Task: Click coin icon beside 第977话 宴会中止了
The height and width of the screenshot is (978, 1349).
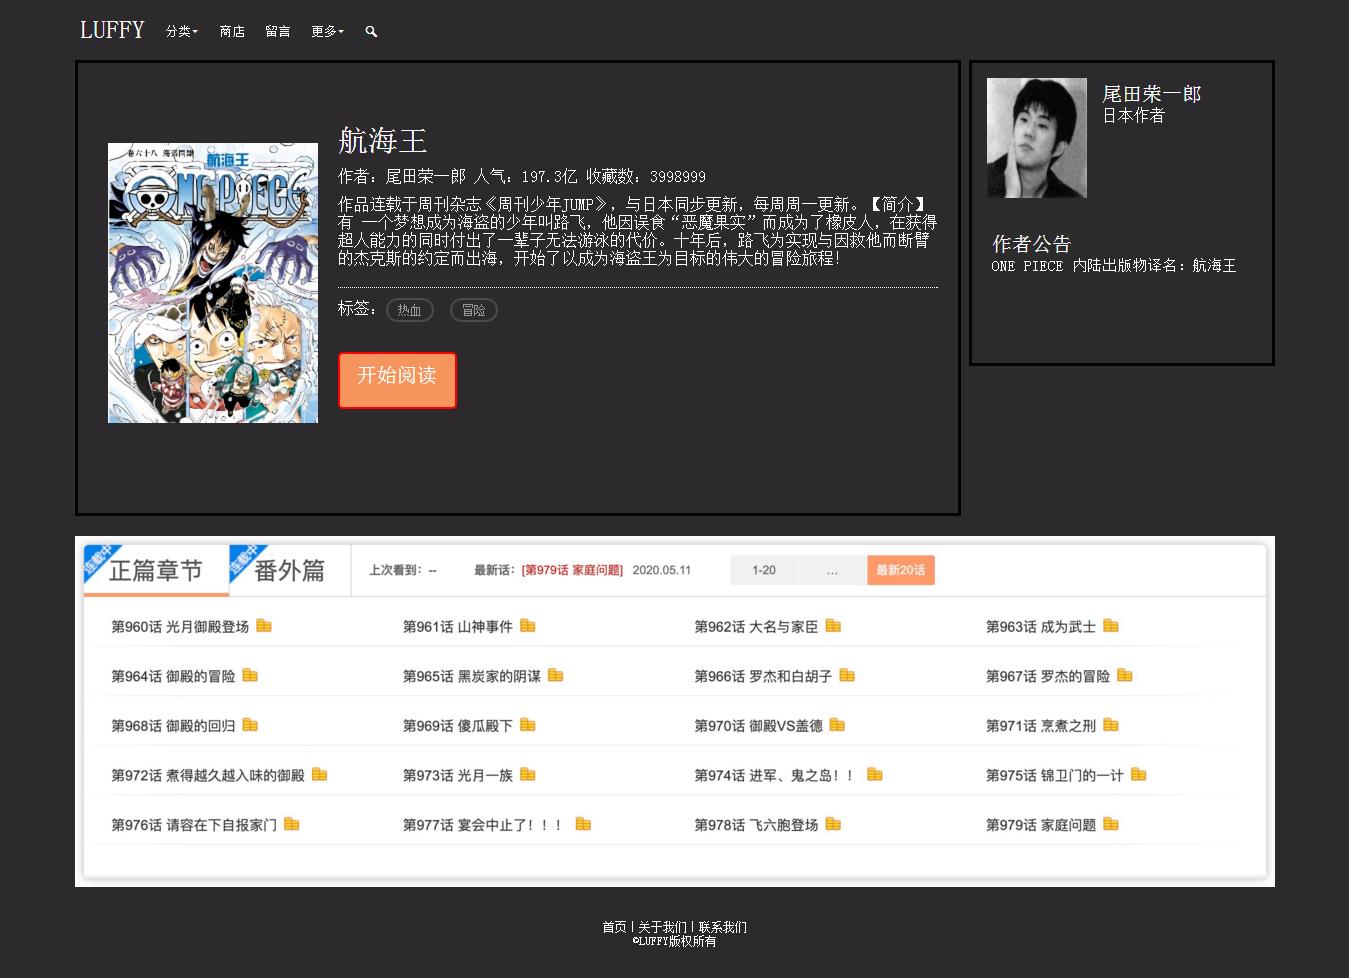Action: point(583,825)
